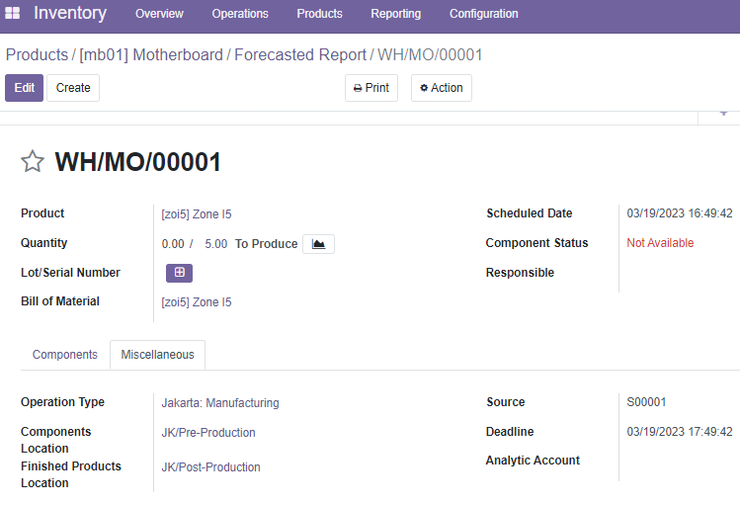The height and width of the screenshot is (505, 740).
Task: Click the Not Available component status
Action: tap(660, 243)
